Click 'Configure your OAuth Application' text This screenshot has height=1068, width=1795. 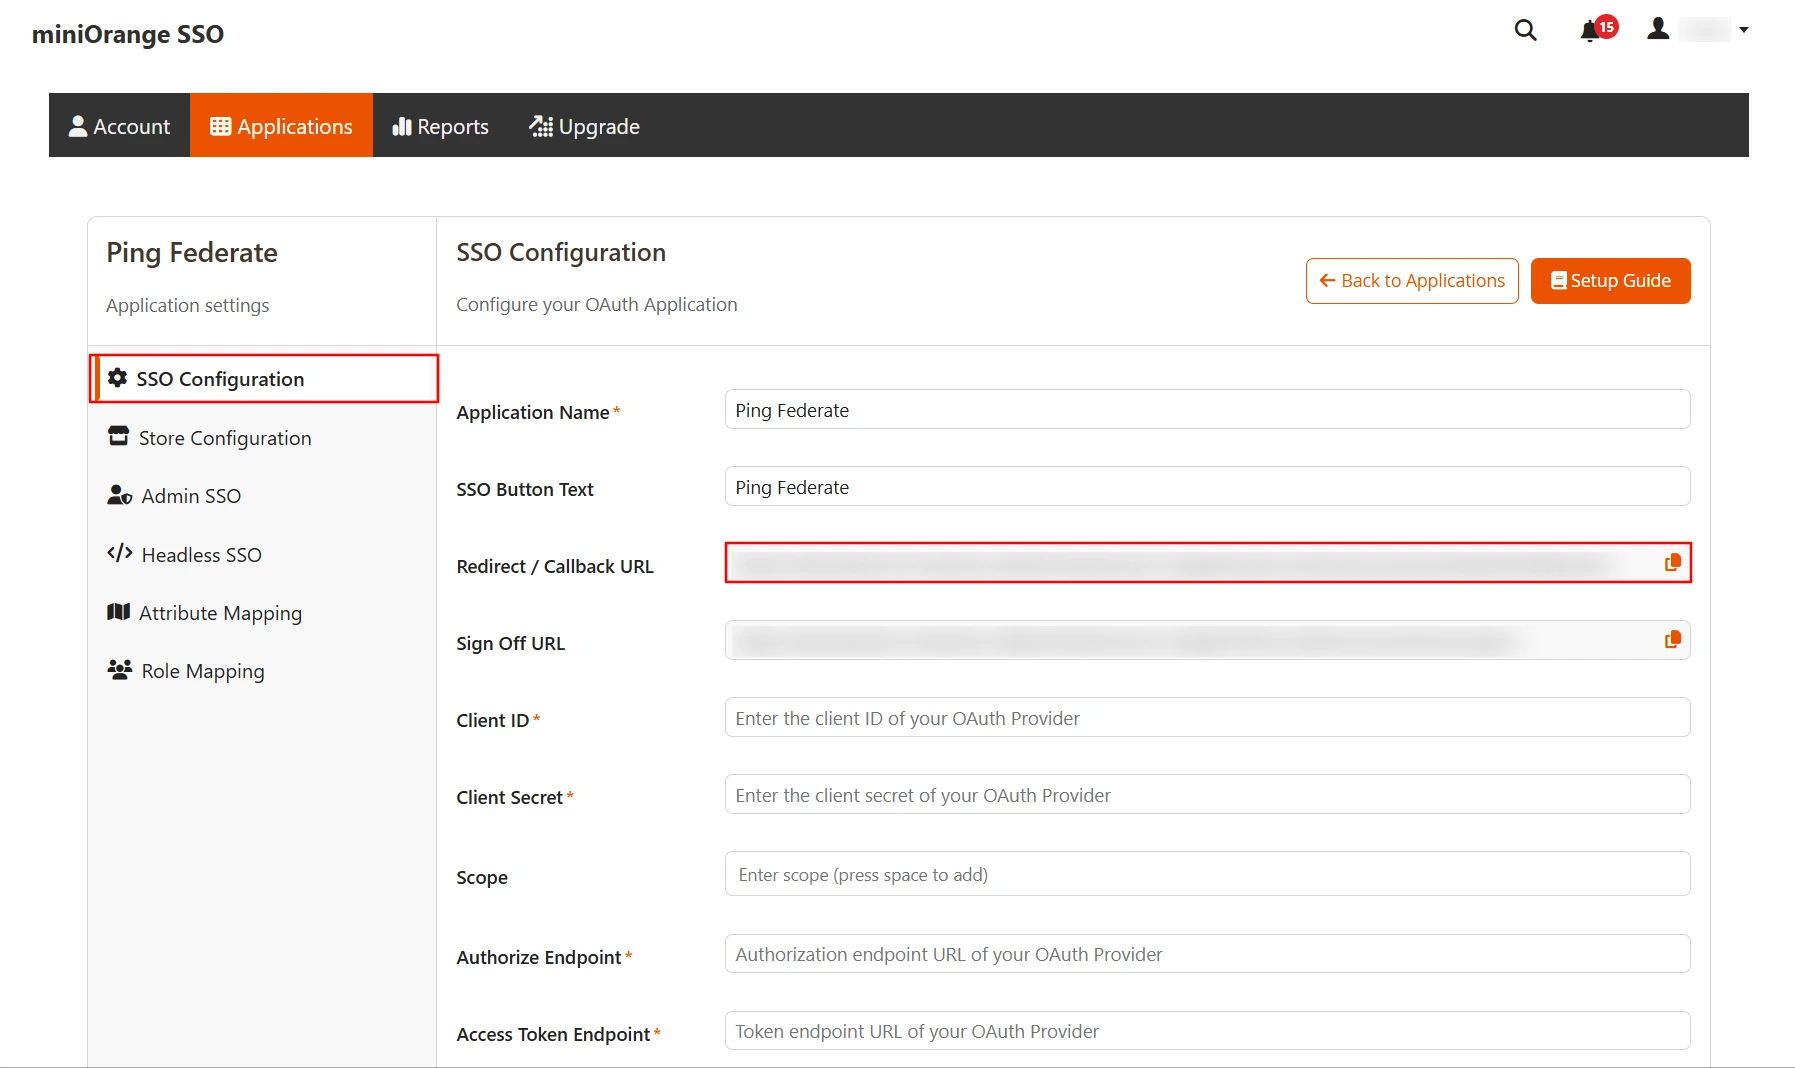[x=597, y=305]
